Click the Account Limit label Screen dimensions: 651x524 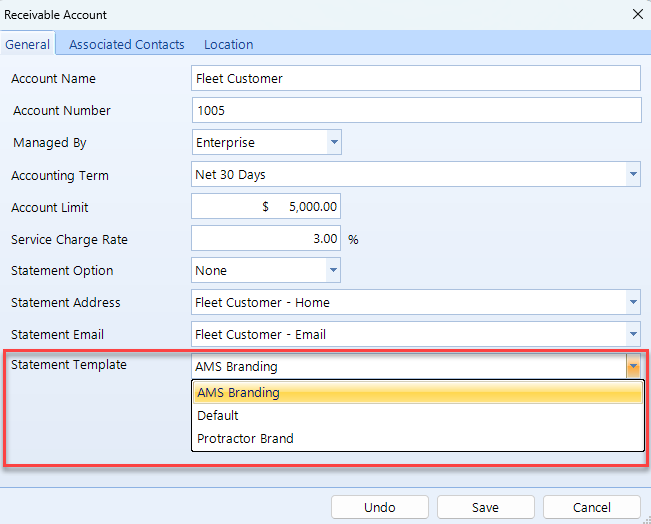click(49, 207)
